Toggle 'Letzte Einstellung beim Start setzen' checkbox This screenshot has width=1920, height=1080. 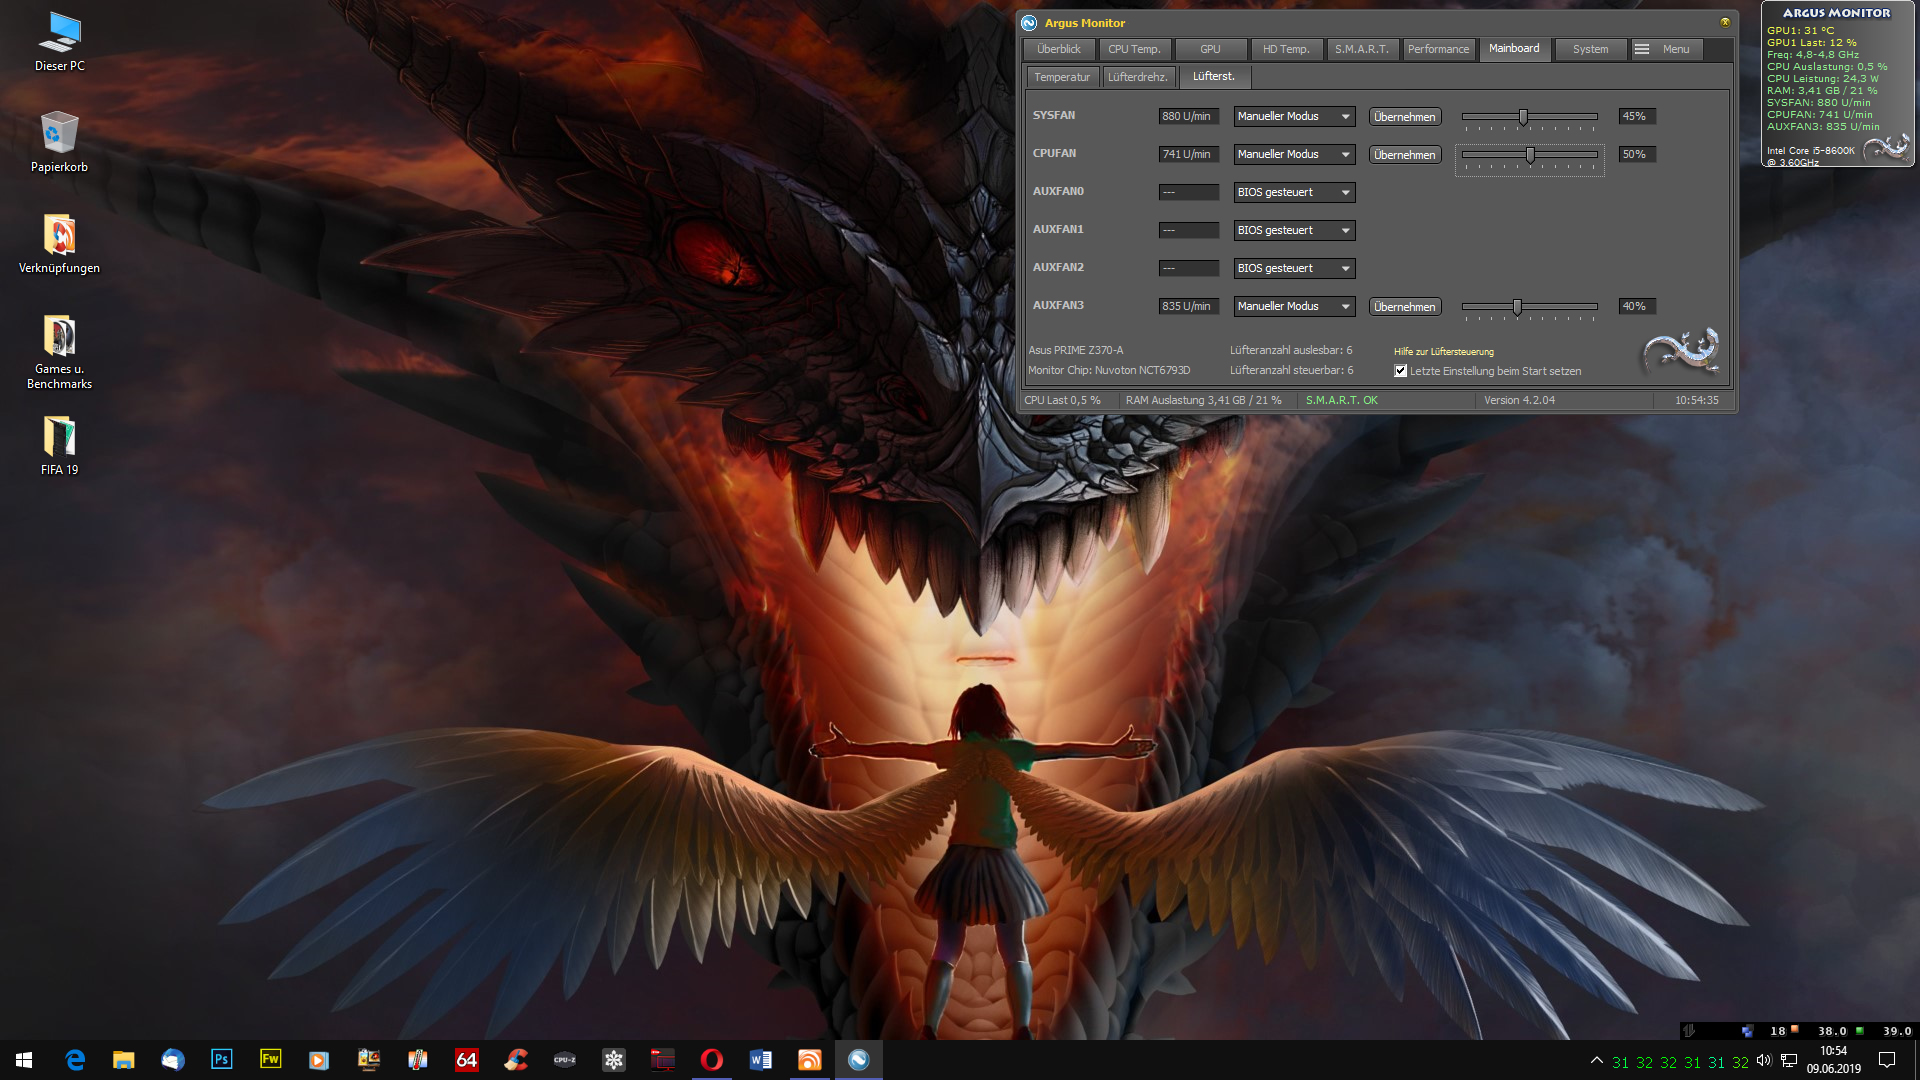(1401, 371)
